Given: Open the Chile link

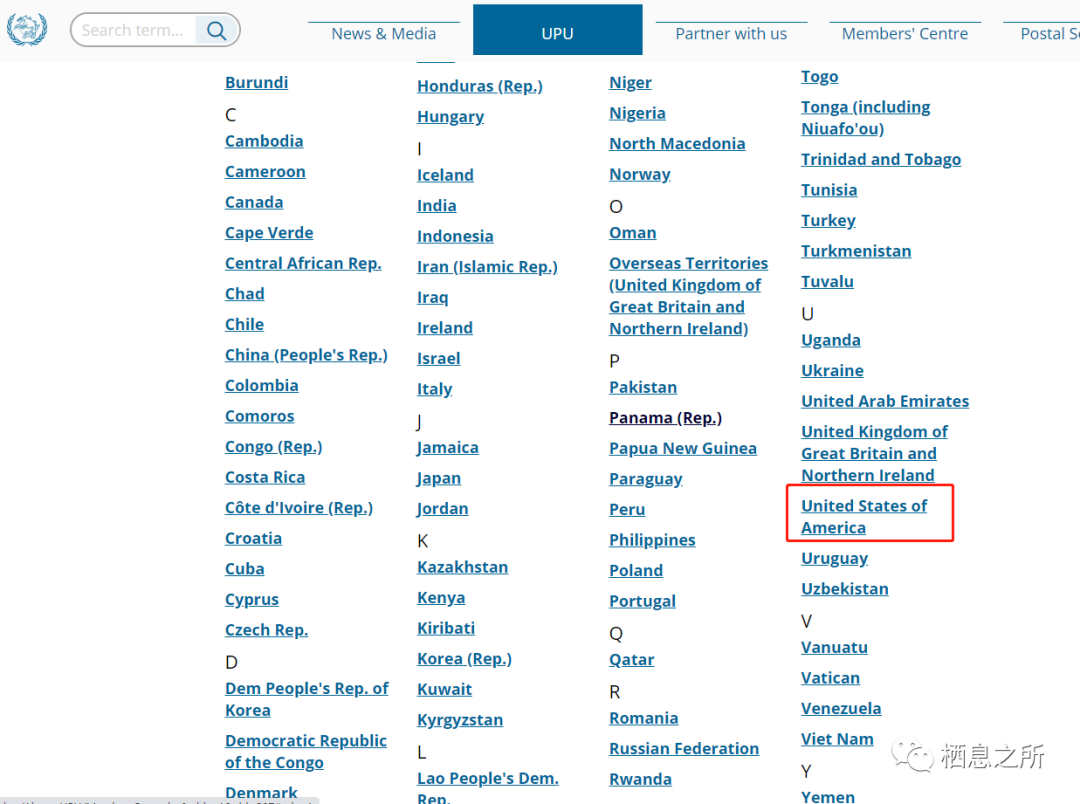Looking at the screenshot, I should 245,324.
